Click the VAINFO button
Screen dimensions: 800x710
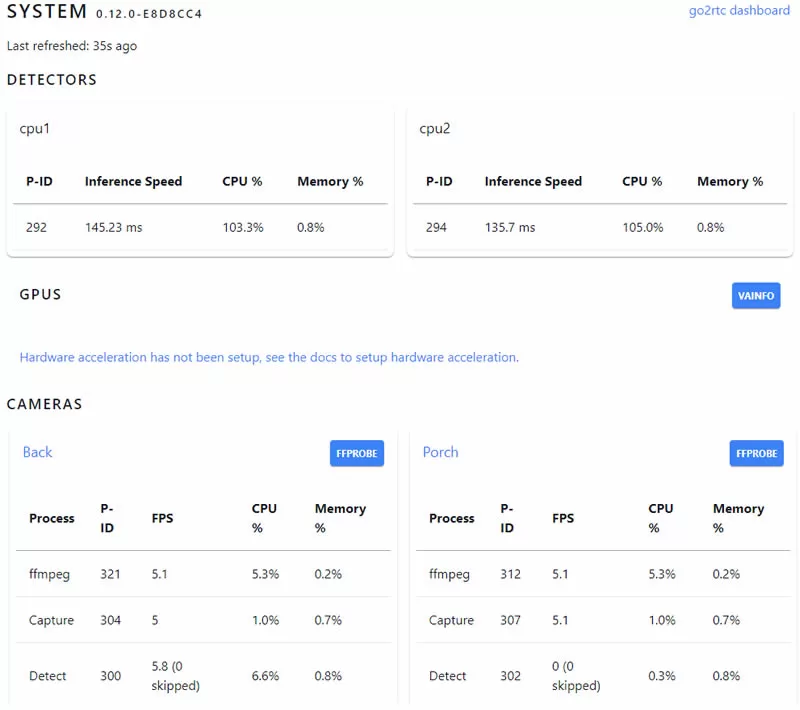point(756,296)
